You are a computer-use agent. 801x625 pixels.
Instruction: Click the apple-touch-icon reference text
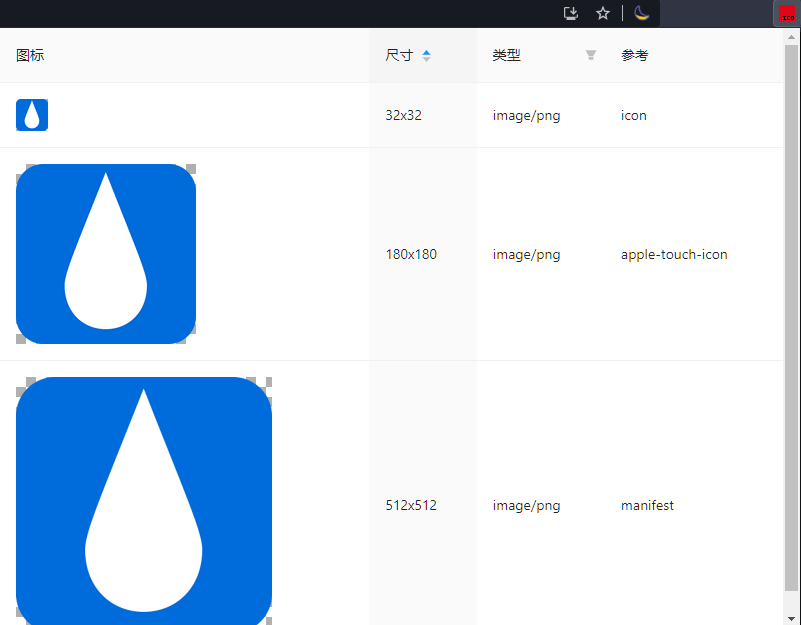tap(674, 254)
